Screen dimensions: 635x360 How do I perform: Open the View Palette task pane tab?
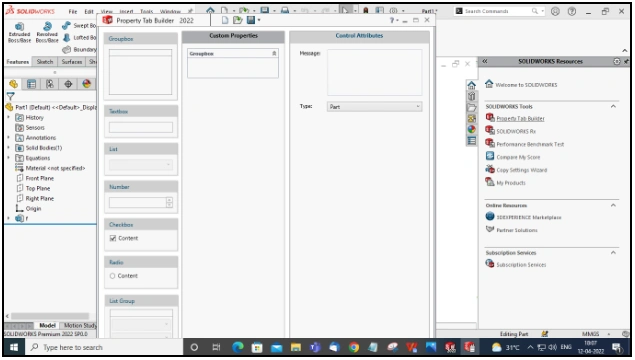click(471, 119)
